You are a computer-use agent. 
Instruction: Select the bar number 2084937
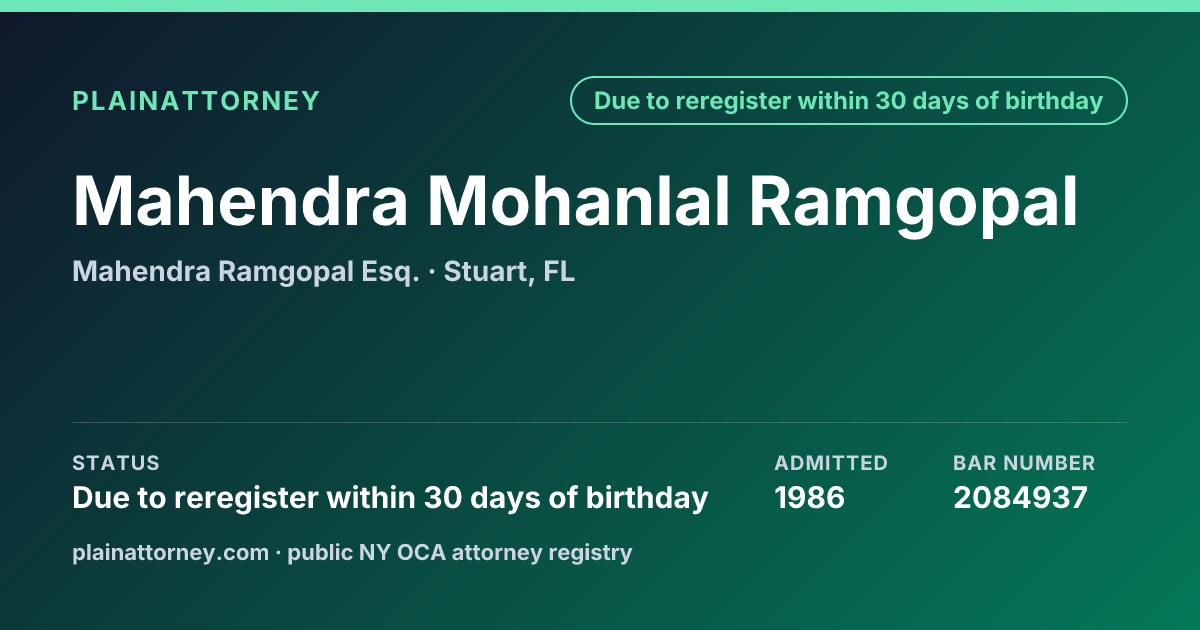coord(1020,498)
